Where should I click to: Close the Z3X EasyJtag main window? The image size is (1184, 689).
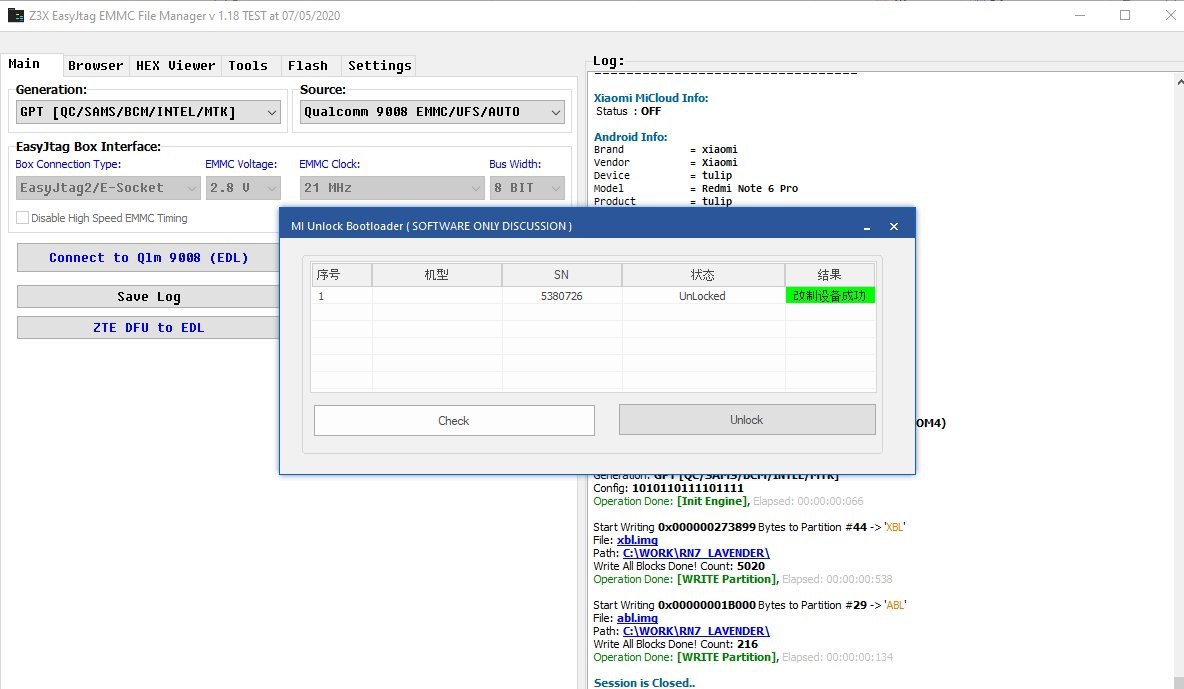pyautogui.click(x=1170, y=15)
